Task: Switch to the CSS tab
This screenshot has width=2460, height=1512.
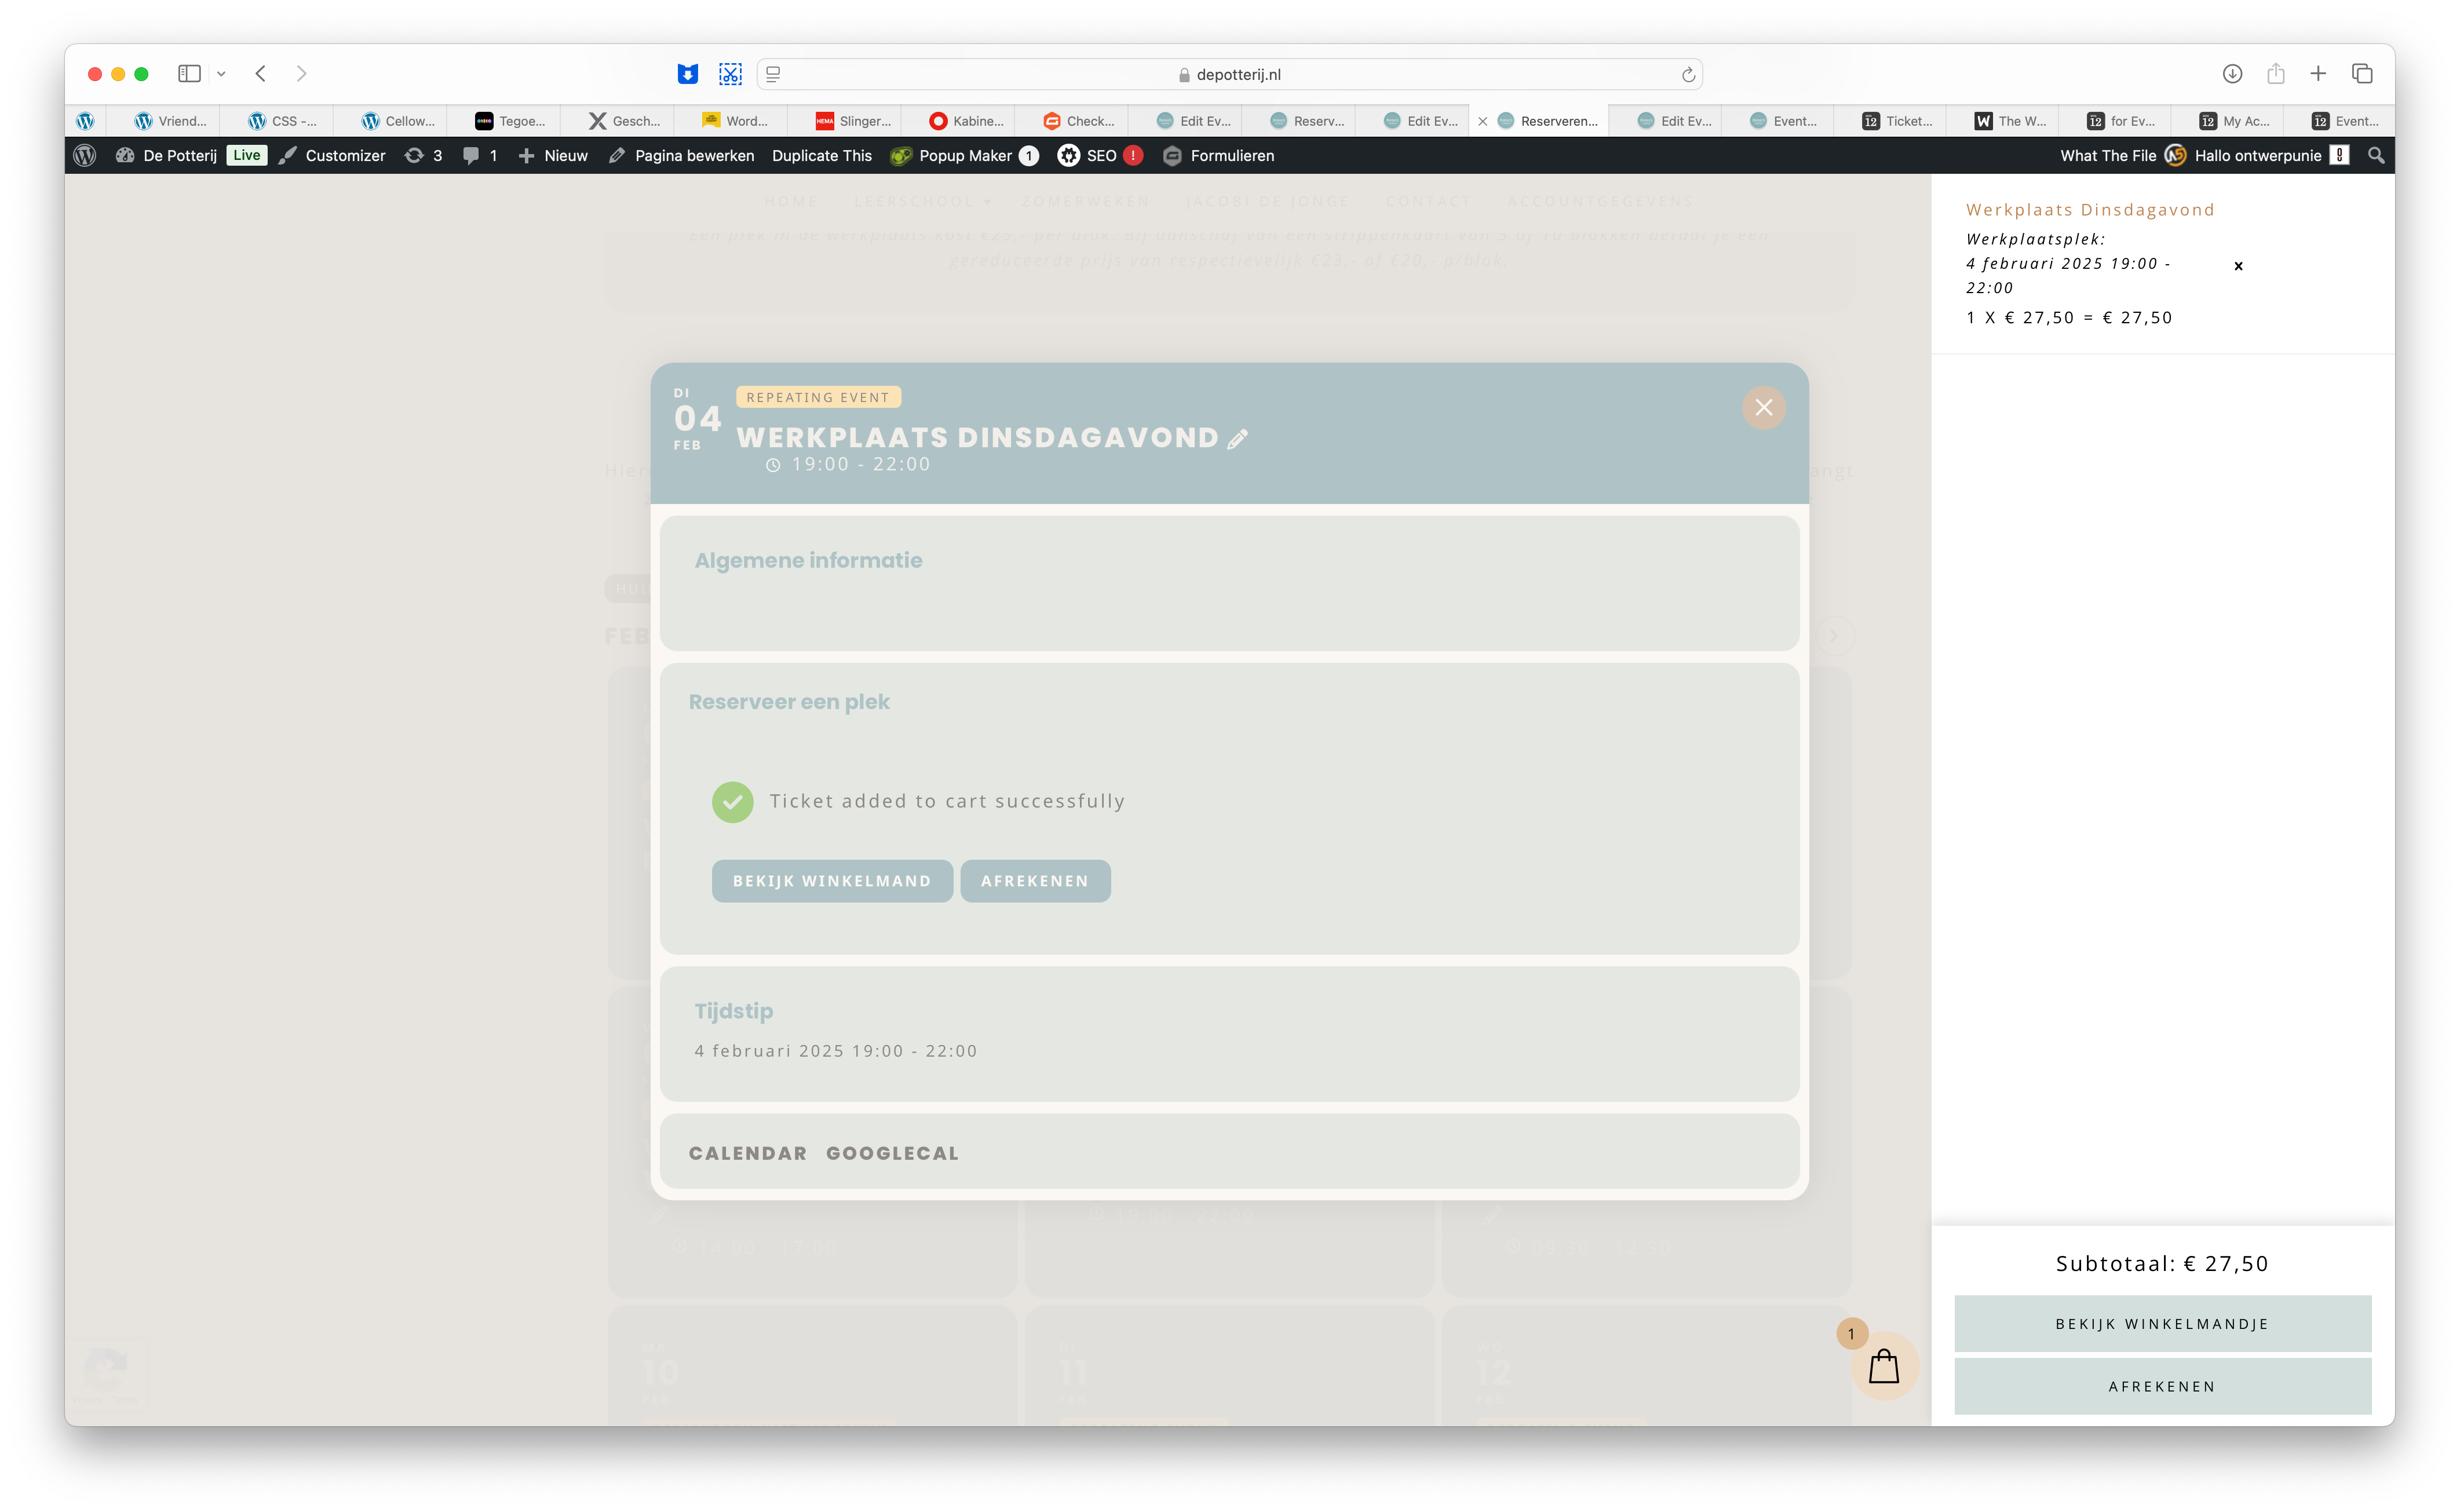Action: [x=283, y=121]
